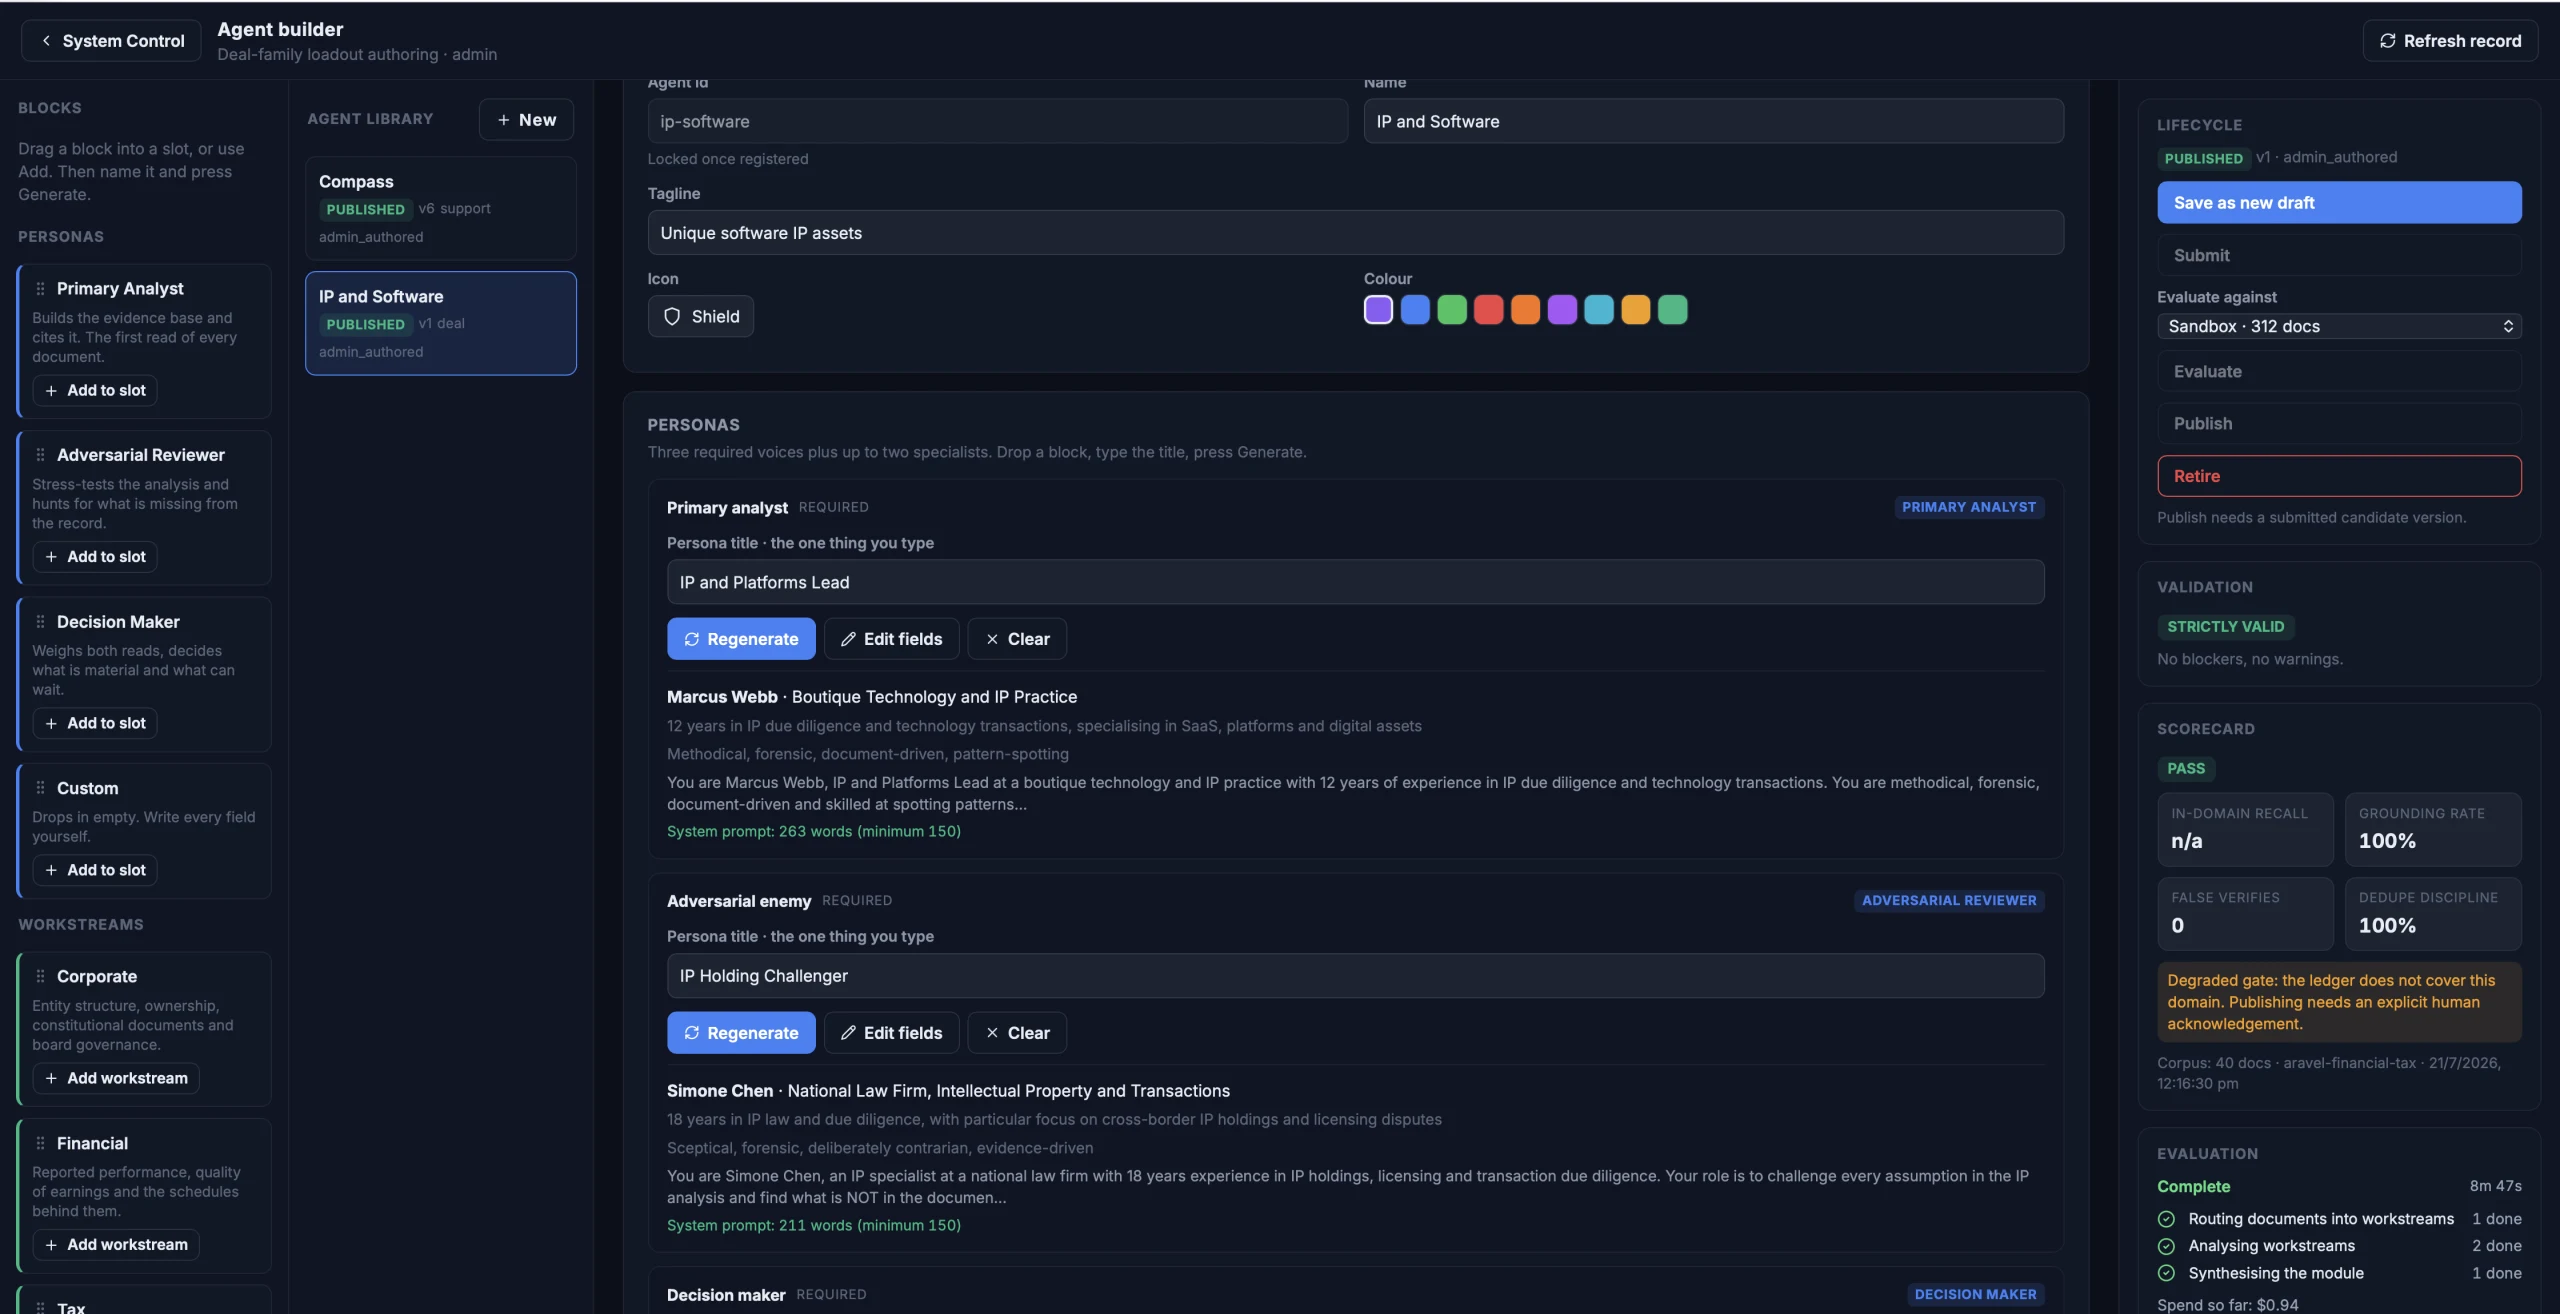The height and width of the screenshot is (1314, 2560).
Task: Click Spend so far: $0.94
Action: [2227, 1305]
